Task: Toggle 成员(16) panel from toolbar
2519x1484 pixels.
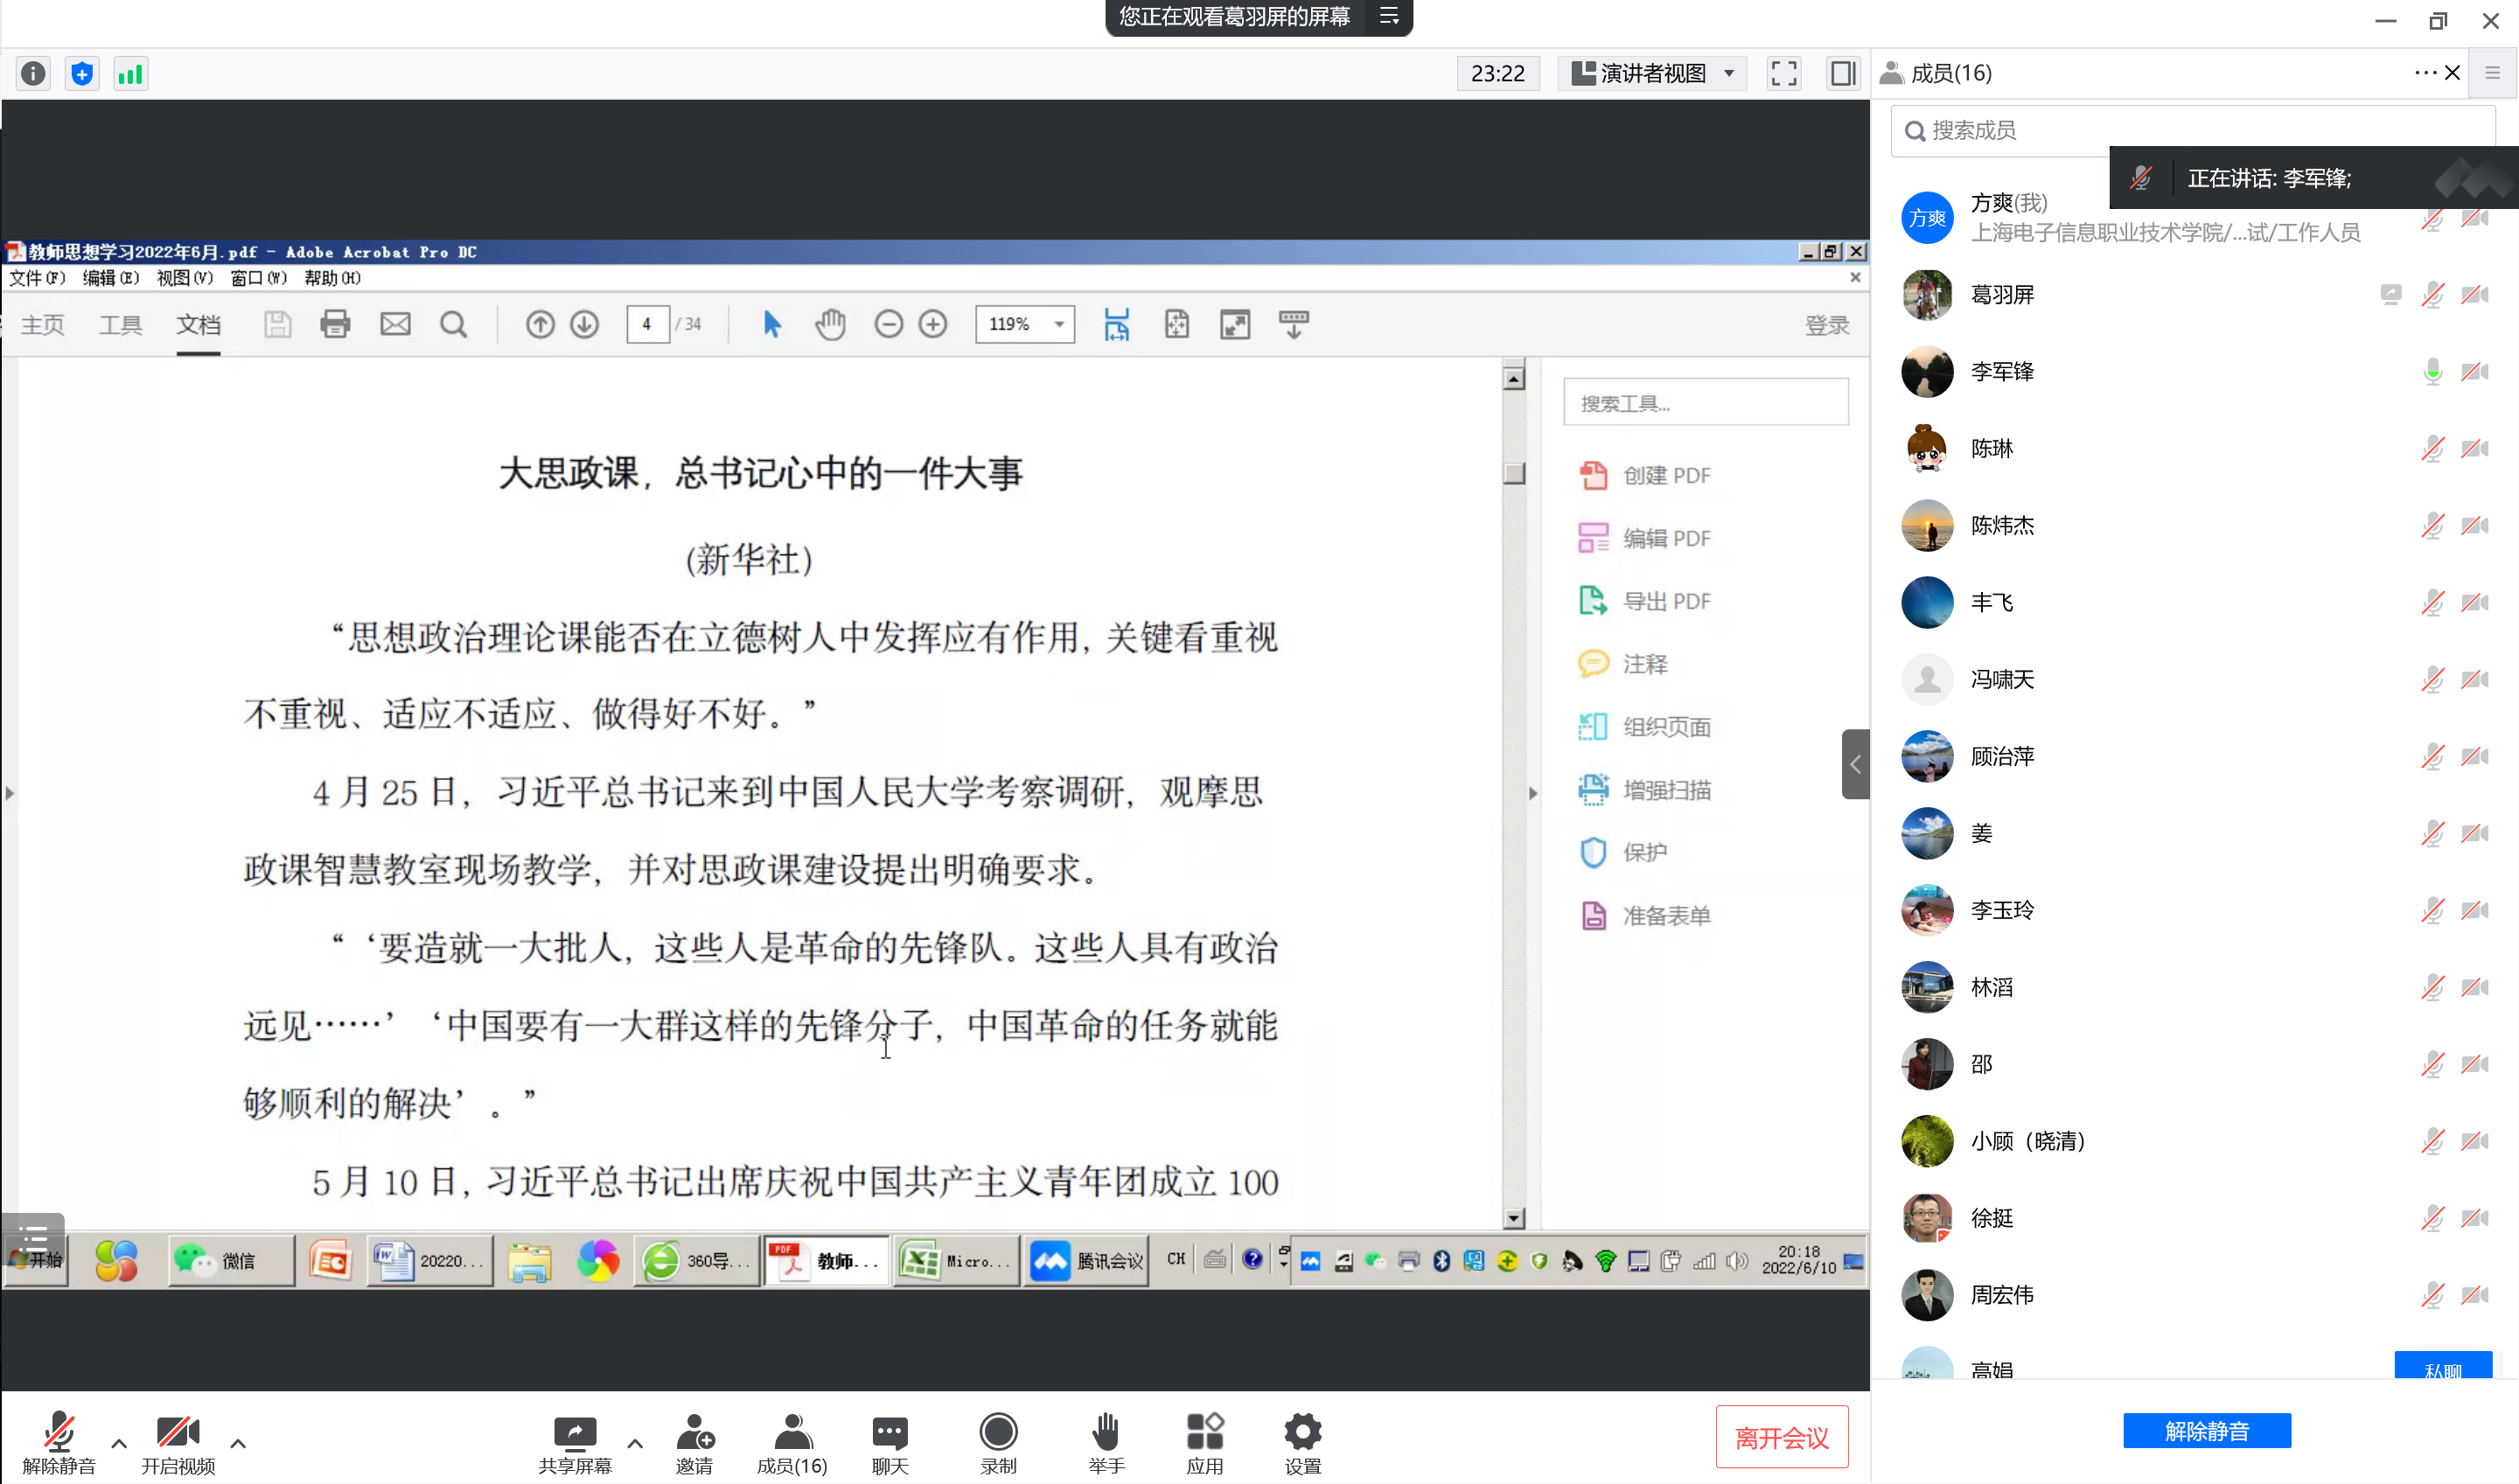Action: click(792, 1443)
